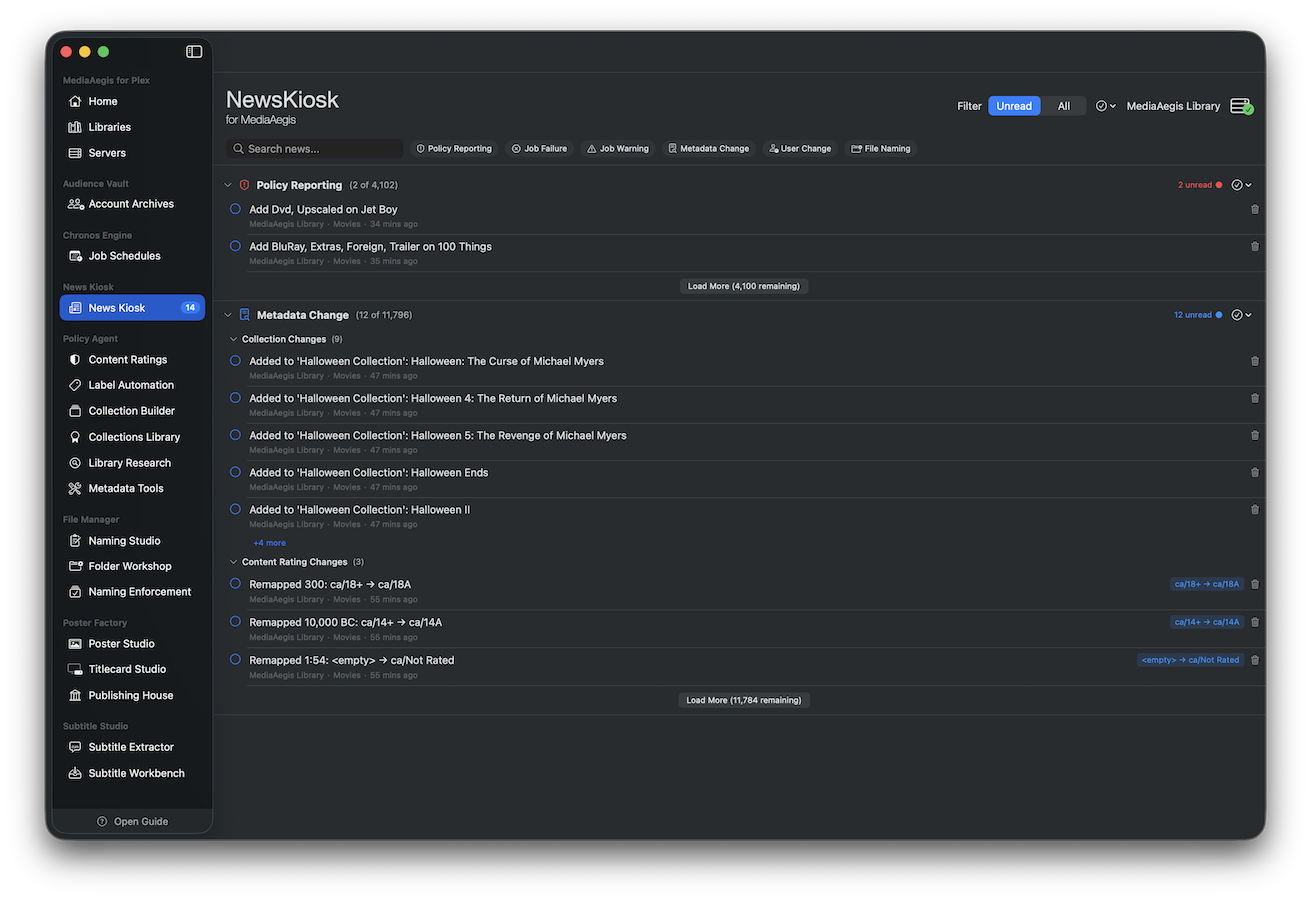Delete the 'Add Dvd, Upscaled on Jet Boy' item
Viewport: 1311px width, 900px height.
[x=1255, y=209]
